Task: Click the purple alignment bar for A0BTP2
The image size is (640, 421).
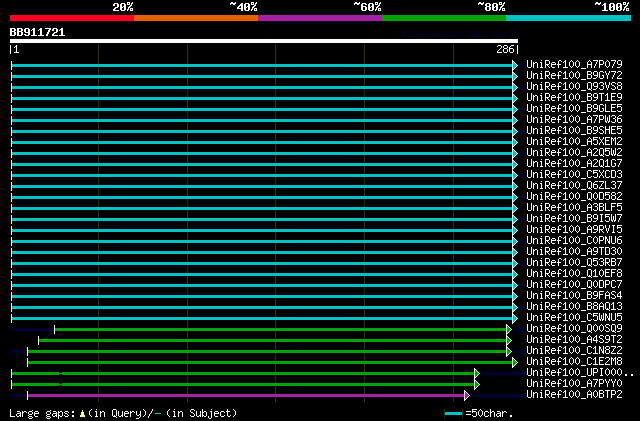Action: coord(246,396)
